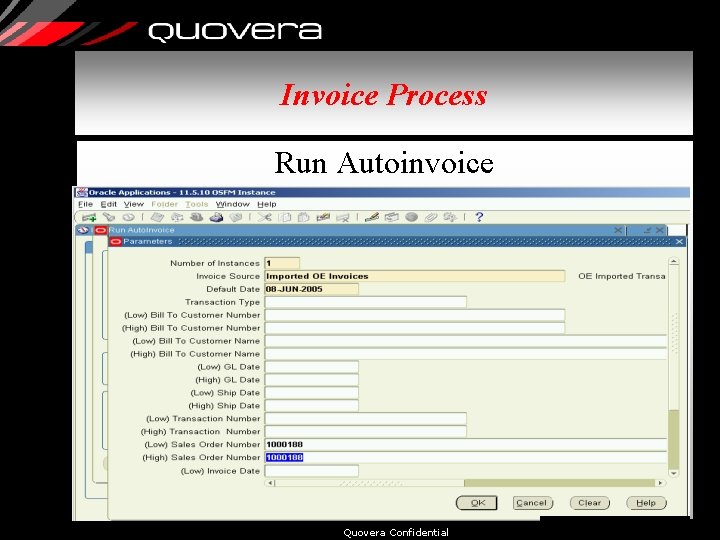This screenshot has height=540, width=720.
Task: Open the Folder menu
Action: 164,204
